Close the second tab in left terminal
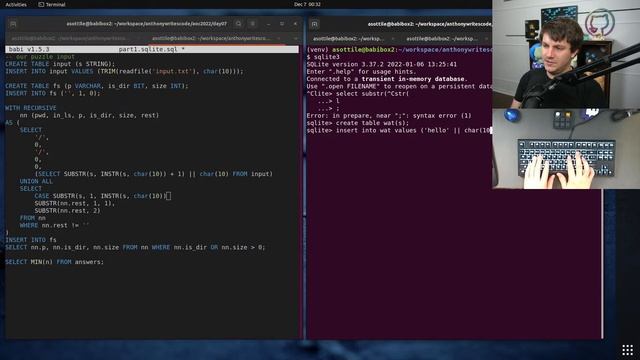Image resolution: width=640 pixels, height=360 pixels. (x=279, y=38)
